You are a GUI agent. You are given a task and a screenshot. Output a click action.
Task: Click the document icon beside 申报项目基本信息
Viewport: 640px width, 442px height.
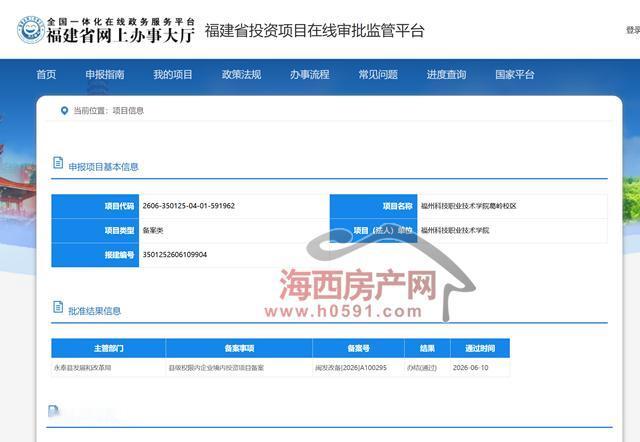point(58,162)
